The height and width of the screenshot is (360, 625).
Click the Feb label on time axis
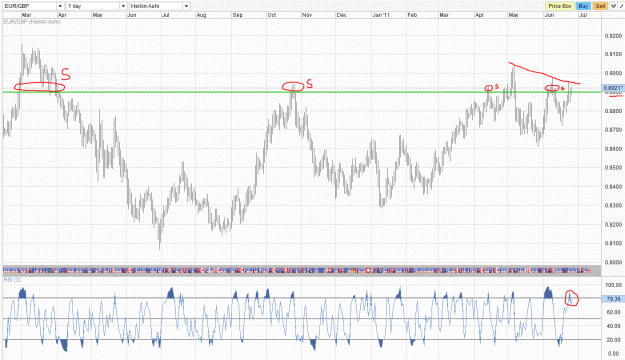click(412, 15)
